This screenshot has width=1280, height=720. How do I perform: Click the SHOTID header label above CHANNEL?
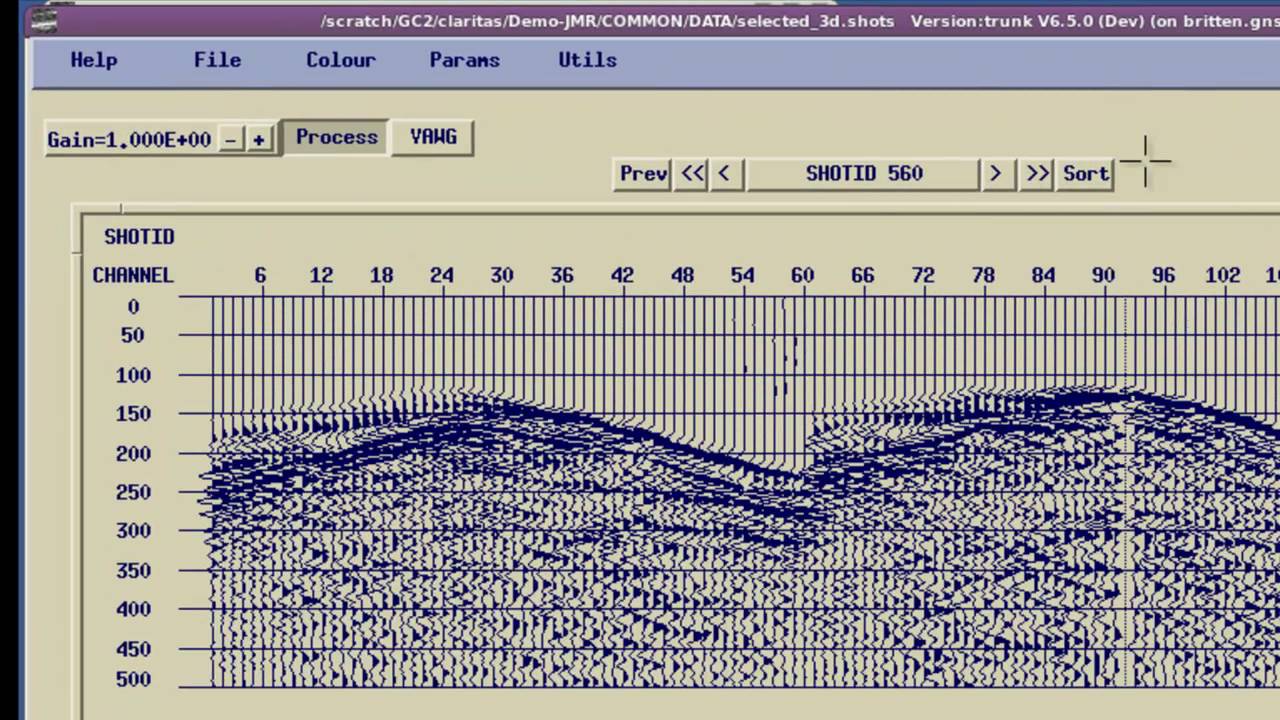tap(139, 237)
